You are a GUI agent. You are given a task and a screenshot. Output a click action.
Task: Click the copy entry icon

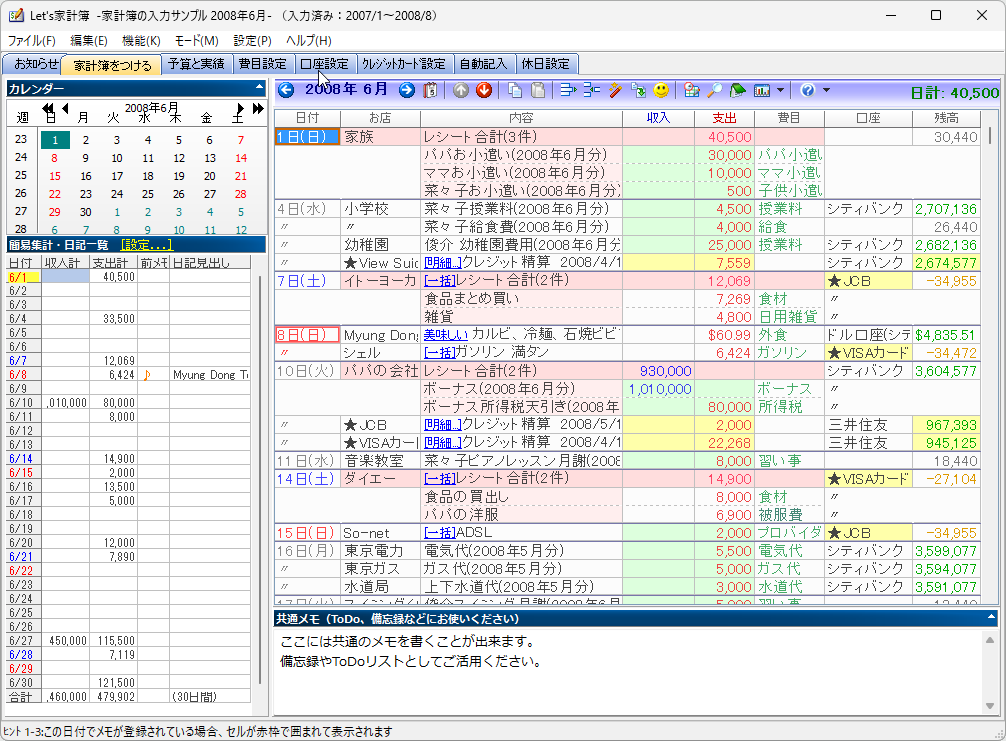point(514,91)
